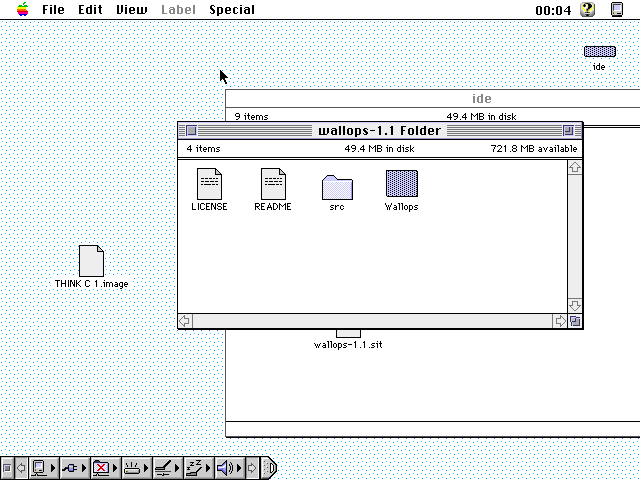The width and height of the screenshot is (640, 480).
Task: Select the THINK C 1.image file on desktop
Action: click(91, 261)
